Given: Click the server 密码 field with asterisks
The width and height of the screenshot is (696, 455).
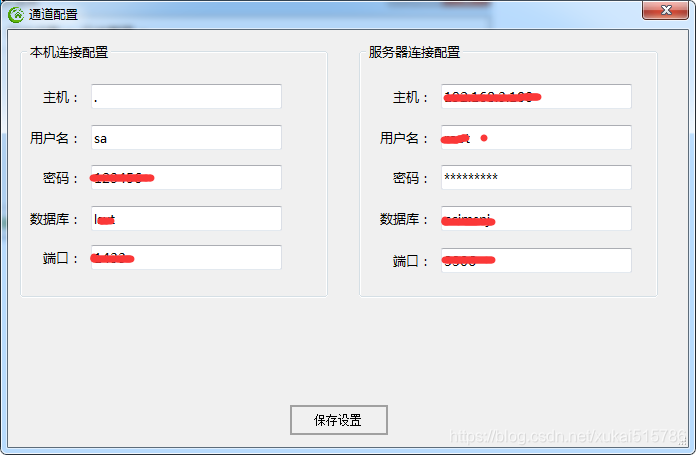Looking at the screenshot, I should (536, 178).
